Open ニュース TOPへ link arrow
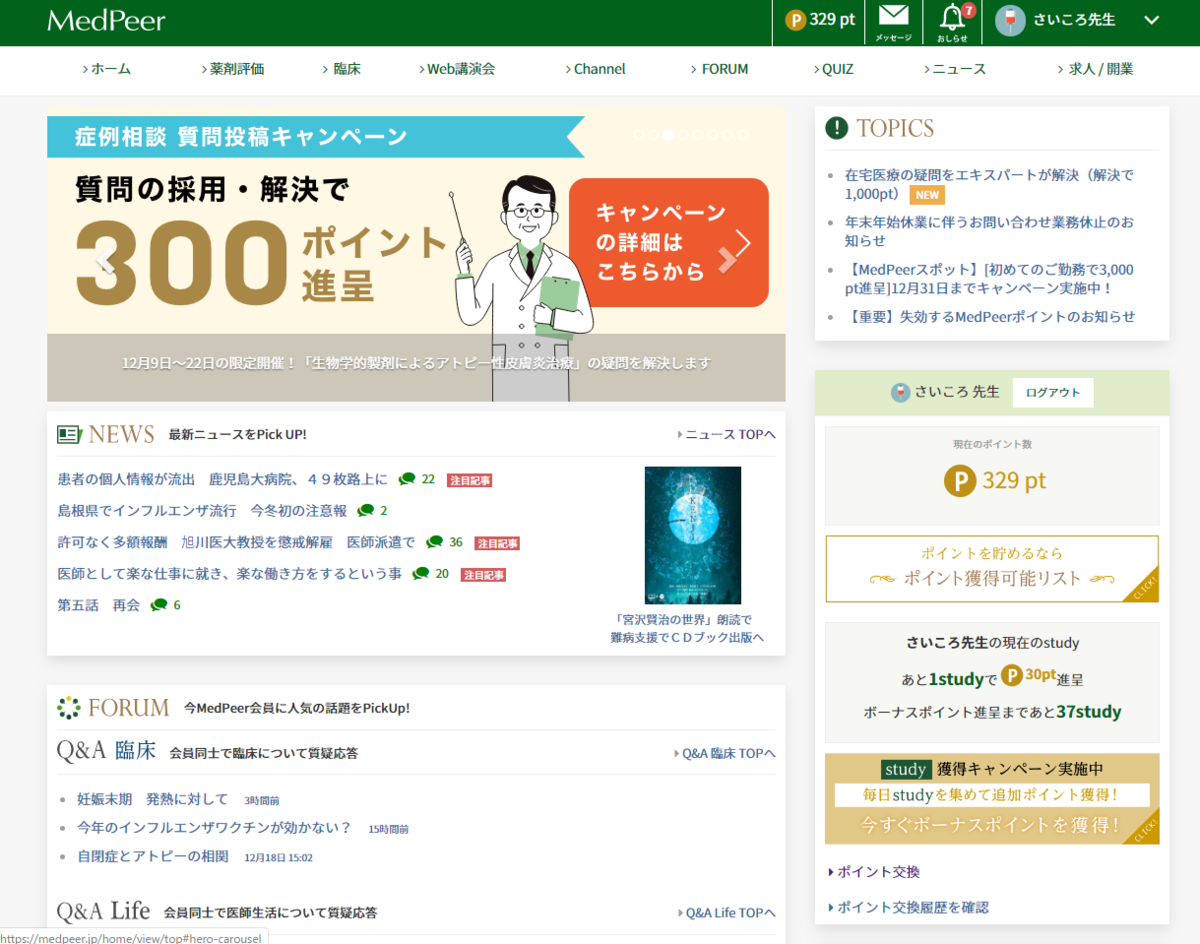The image size is (1200, 944). [727, 435]
